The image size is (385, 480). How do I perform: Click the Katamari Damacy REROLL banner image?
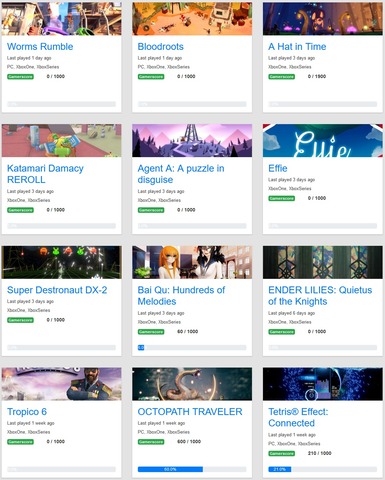pos(61,140)
